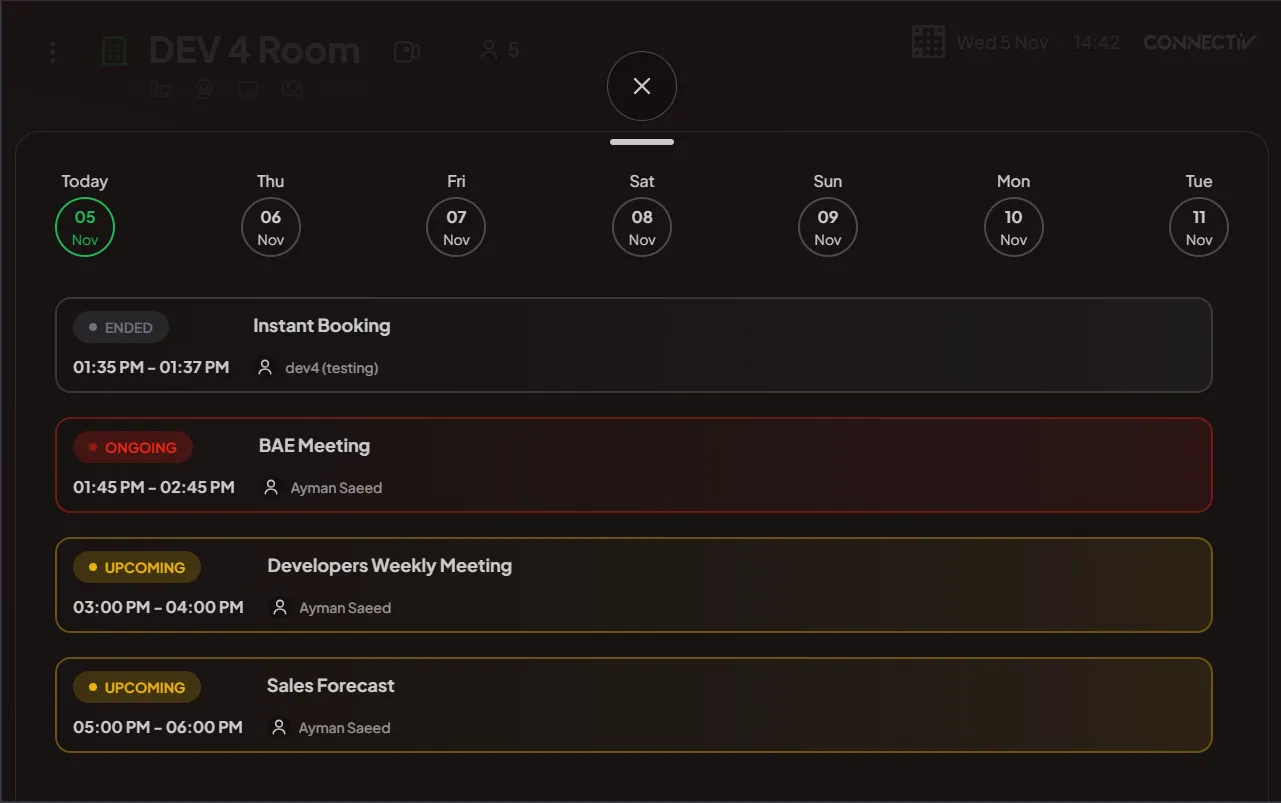The image size is (1281, 803).
Task: Click the calendar grid icon beside Wed 5 Nov
Action: pos(928,42)
